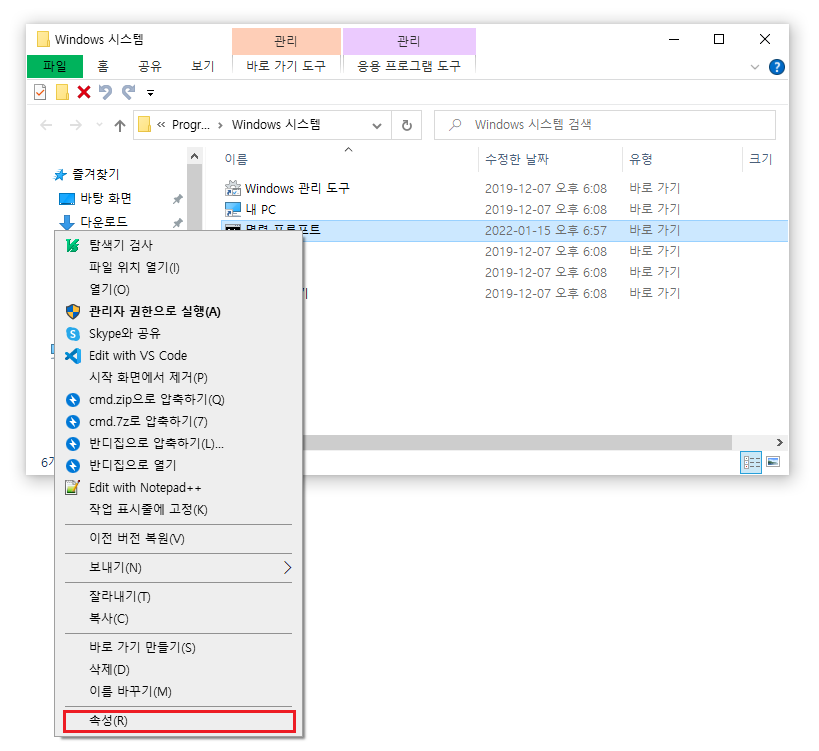Sort by the 수정한 날짜 column header
The width and height of the screenshot is (819, 751).
(517, 159)
